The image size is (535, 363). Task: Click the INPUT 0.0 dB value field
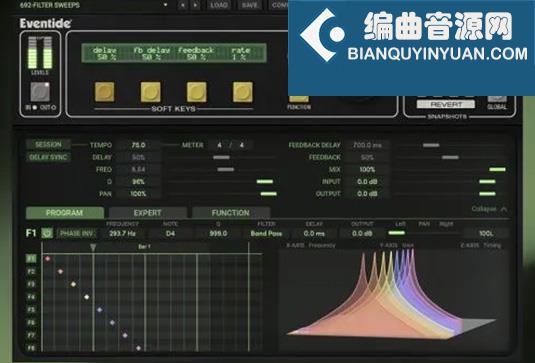coord(367,182)
